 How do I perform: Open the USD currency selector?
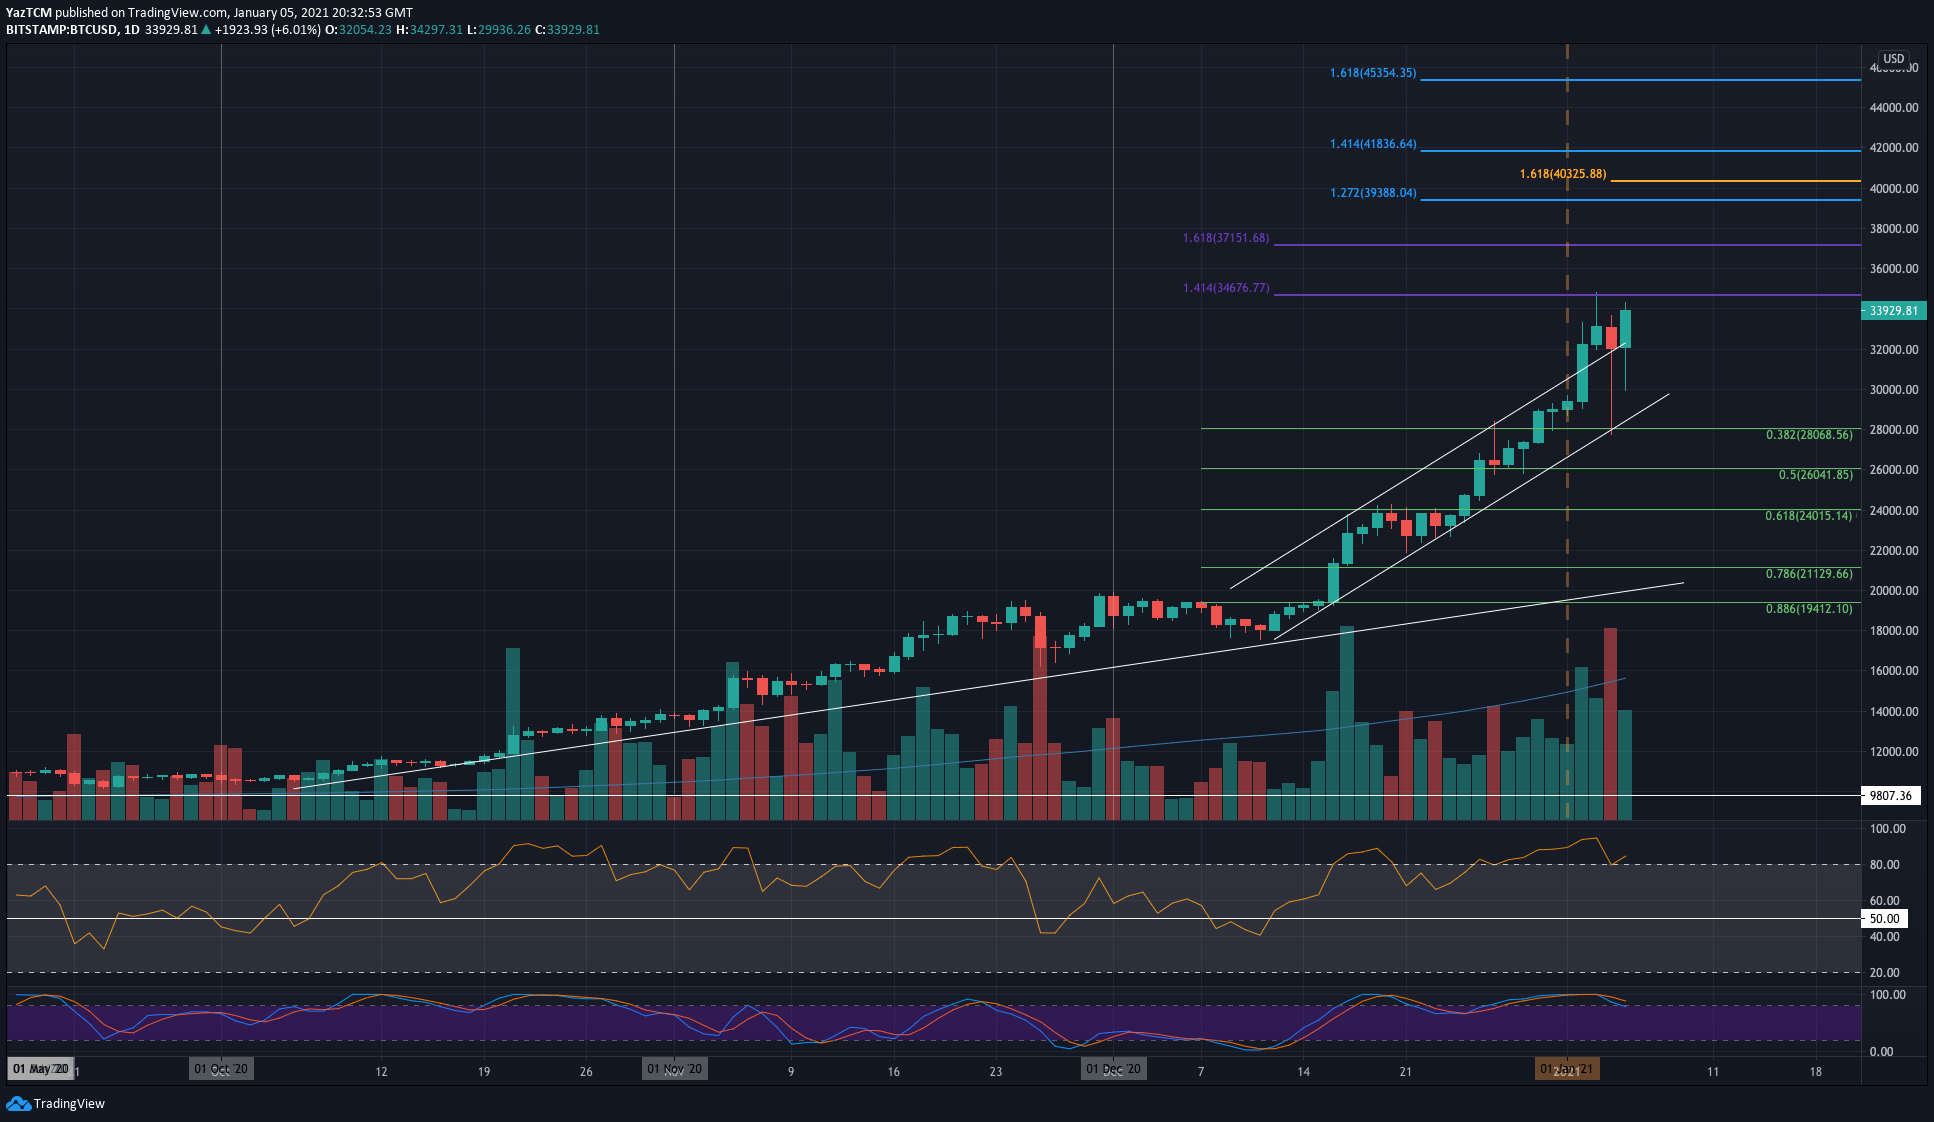coord(1894,59)
